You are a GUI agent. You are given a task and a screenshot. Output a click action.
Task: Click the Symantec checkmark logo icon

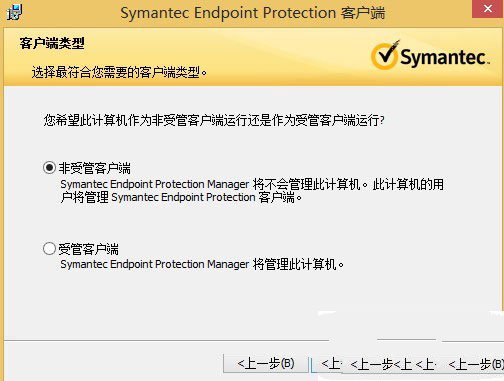(385, 55)
